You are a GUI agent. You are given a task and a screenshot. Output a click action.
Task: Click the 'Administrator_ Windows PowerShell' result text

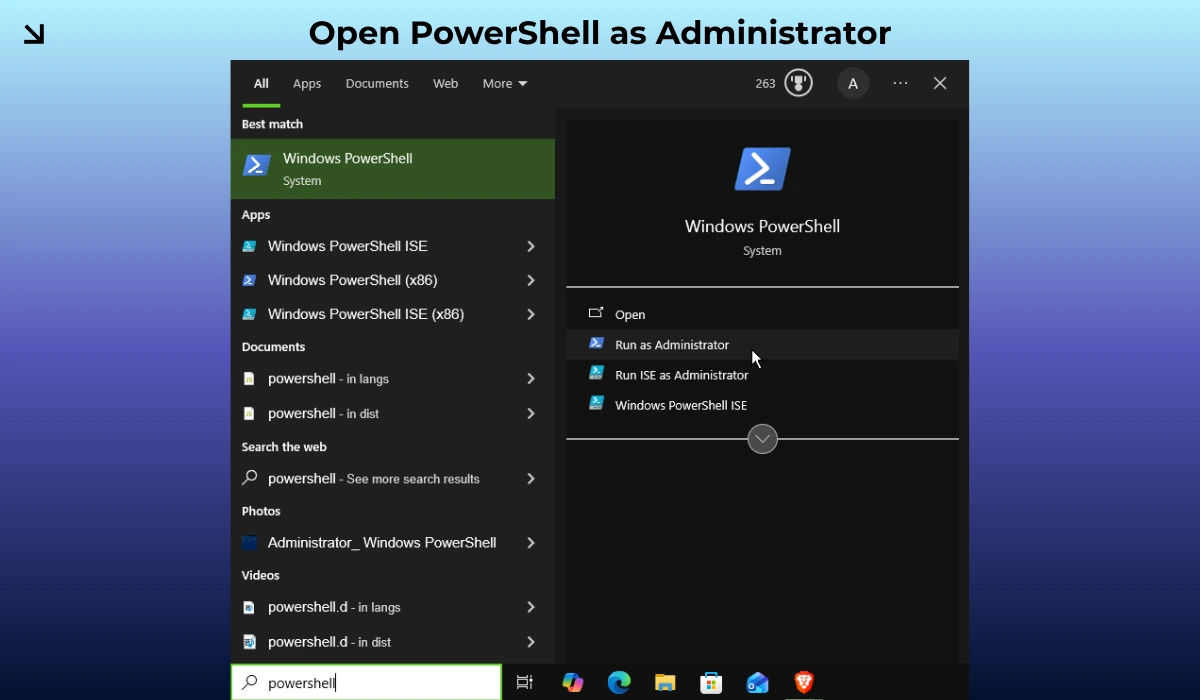(x=382, y=543)
